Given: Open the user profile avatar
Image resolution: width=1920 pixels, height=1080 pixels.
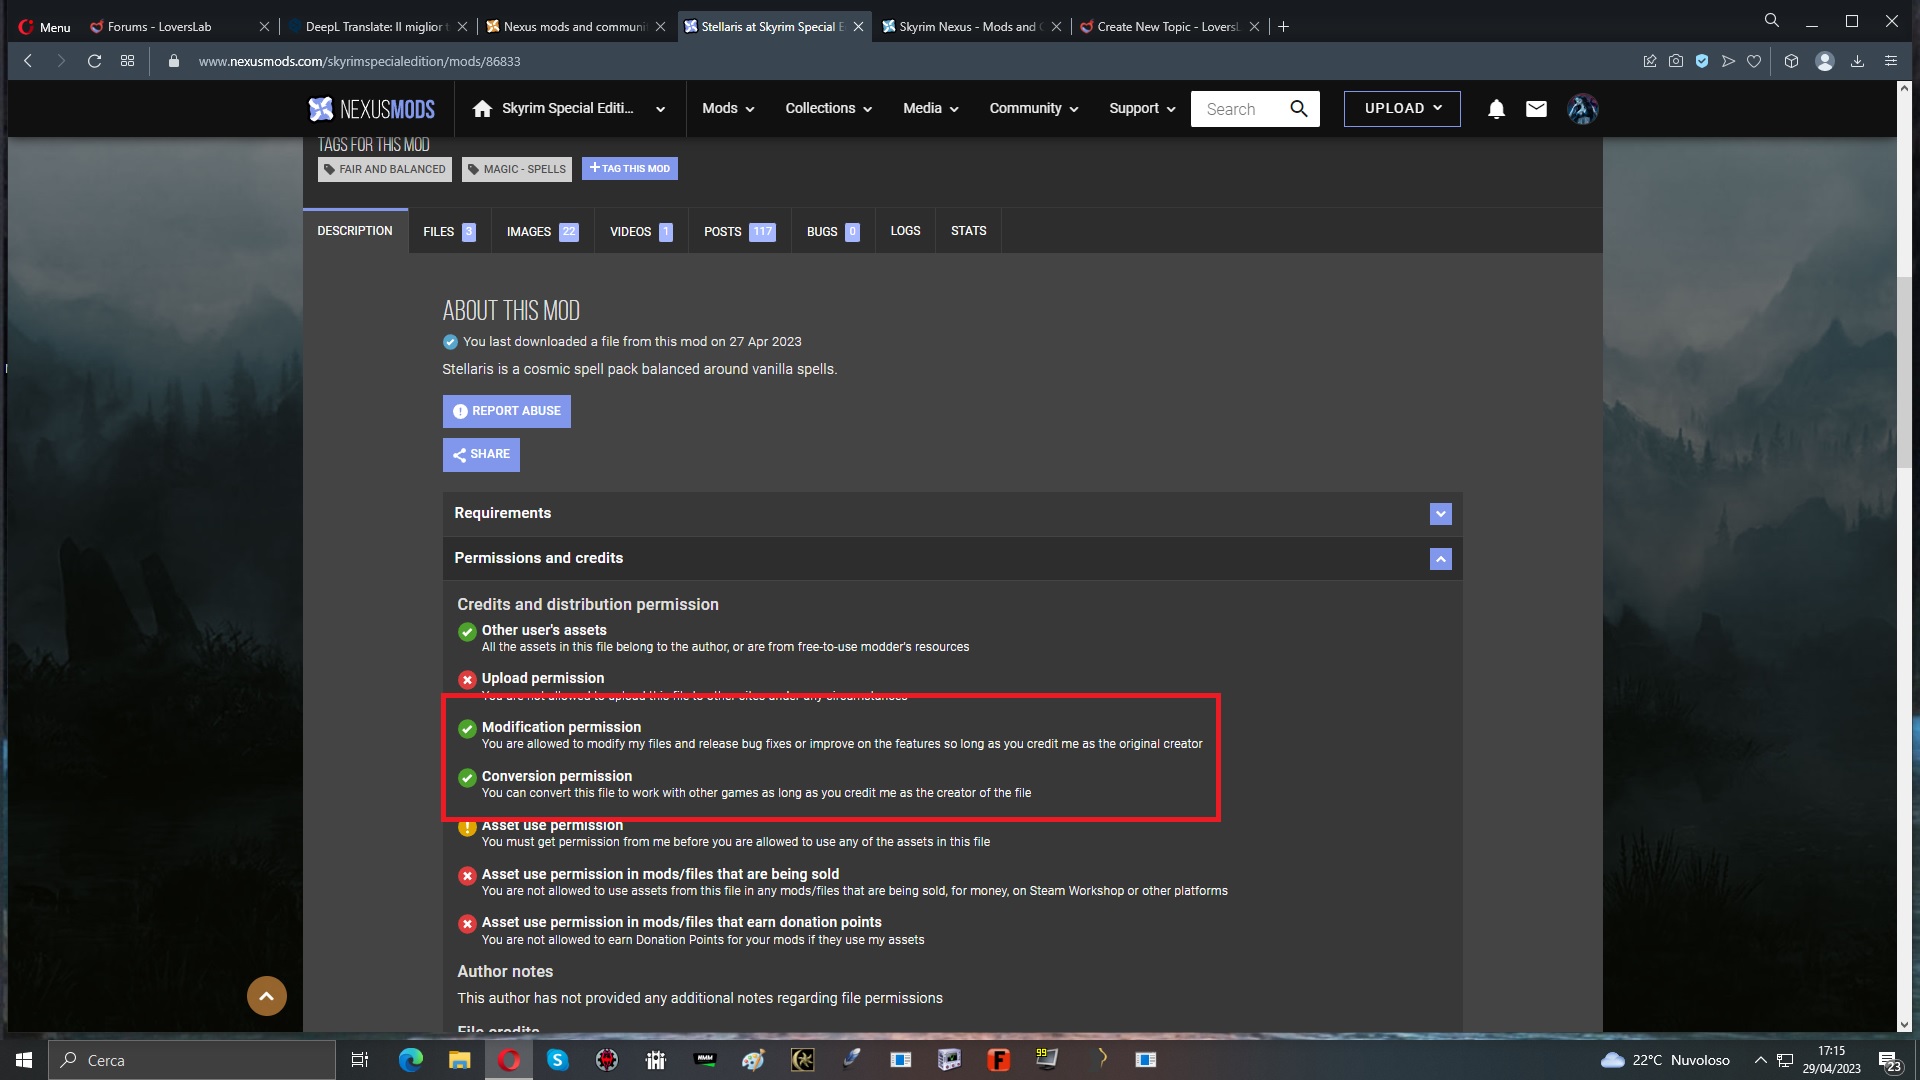Looking at the screenshot, I should click(x=1582, y=109).
